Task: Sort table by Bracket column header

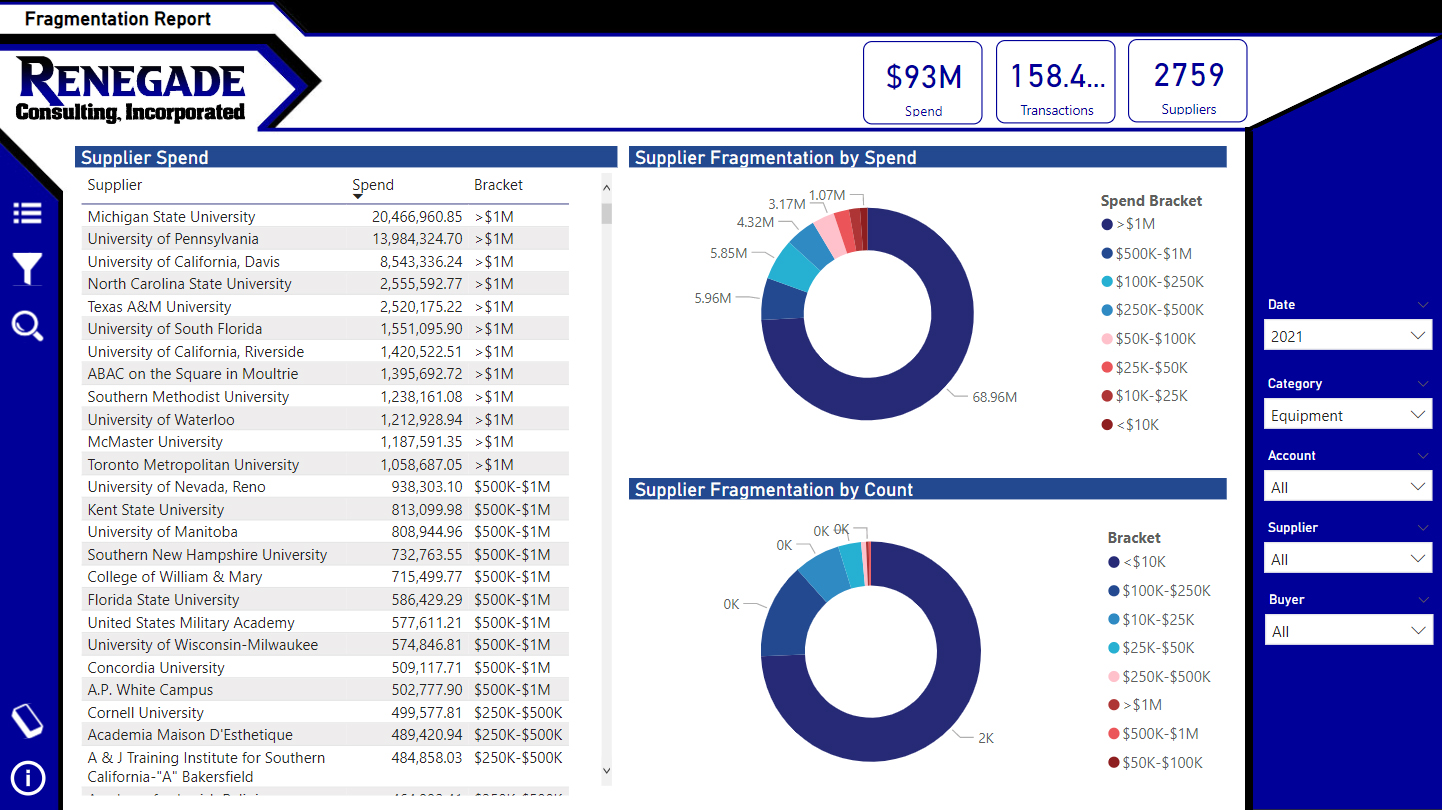Action: (498, 185)
